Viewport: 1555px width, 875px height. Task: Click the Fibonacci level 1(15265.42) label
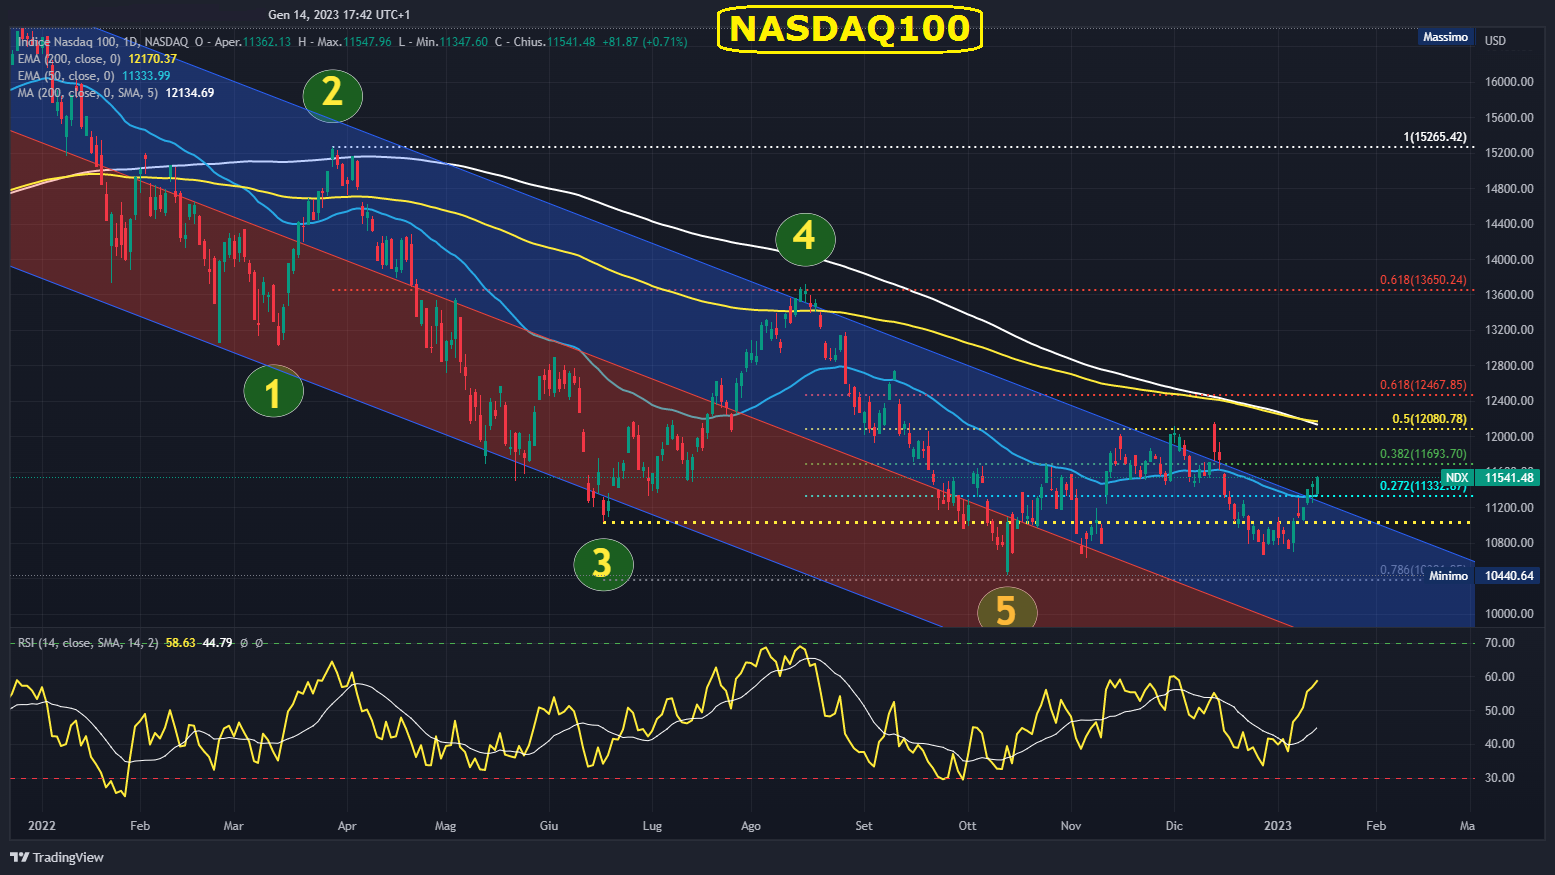1435,137
